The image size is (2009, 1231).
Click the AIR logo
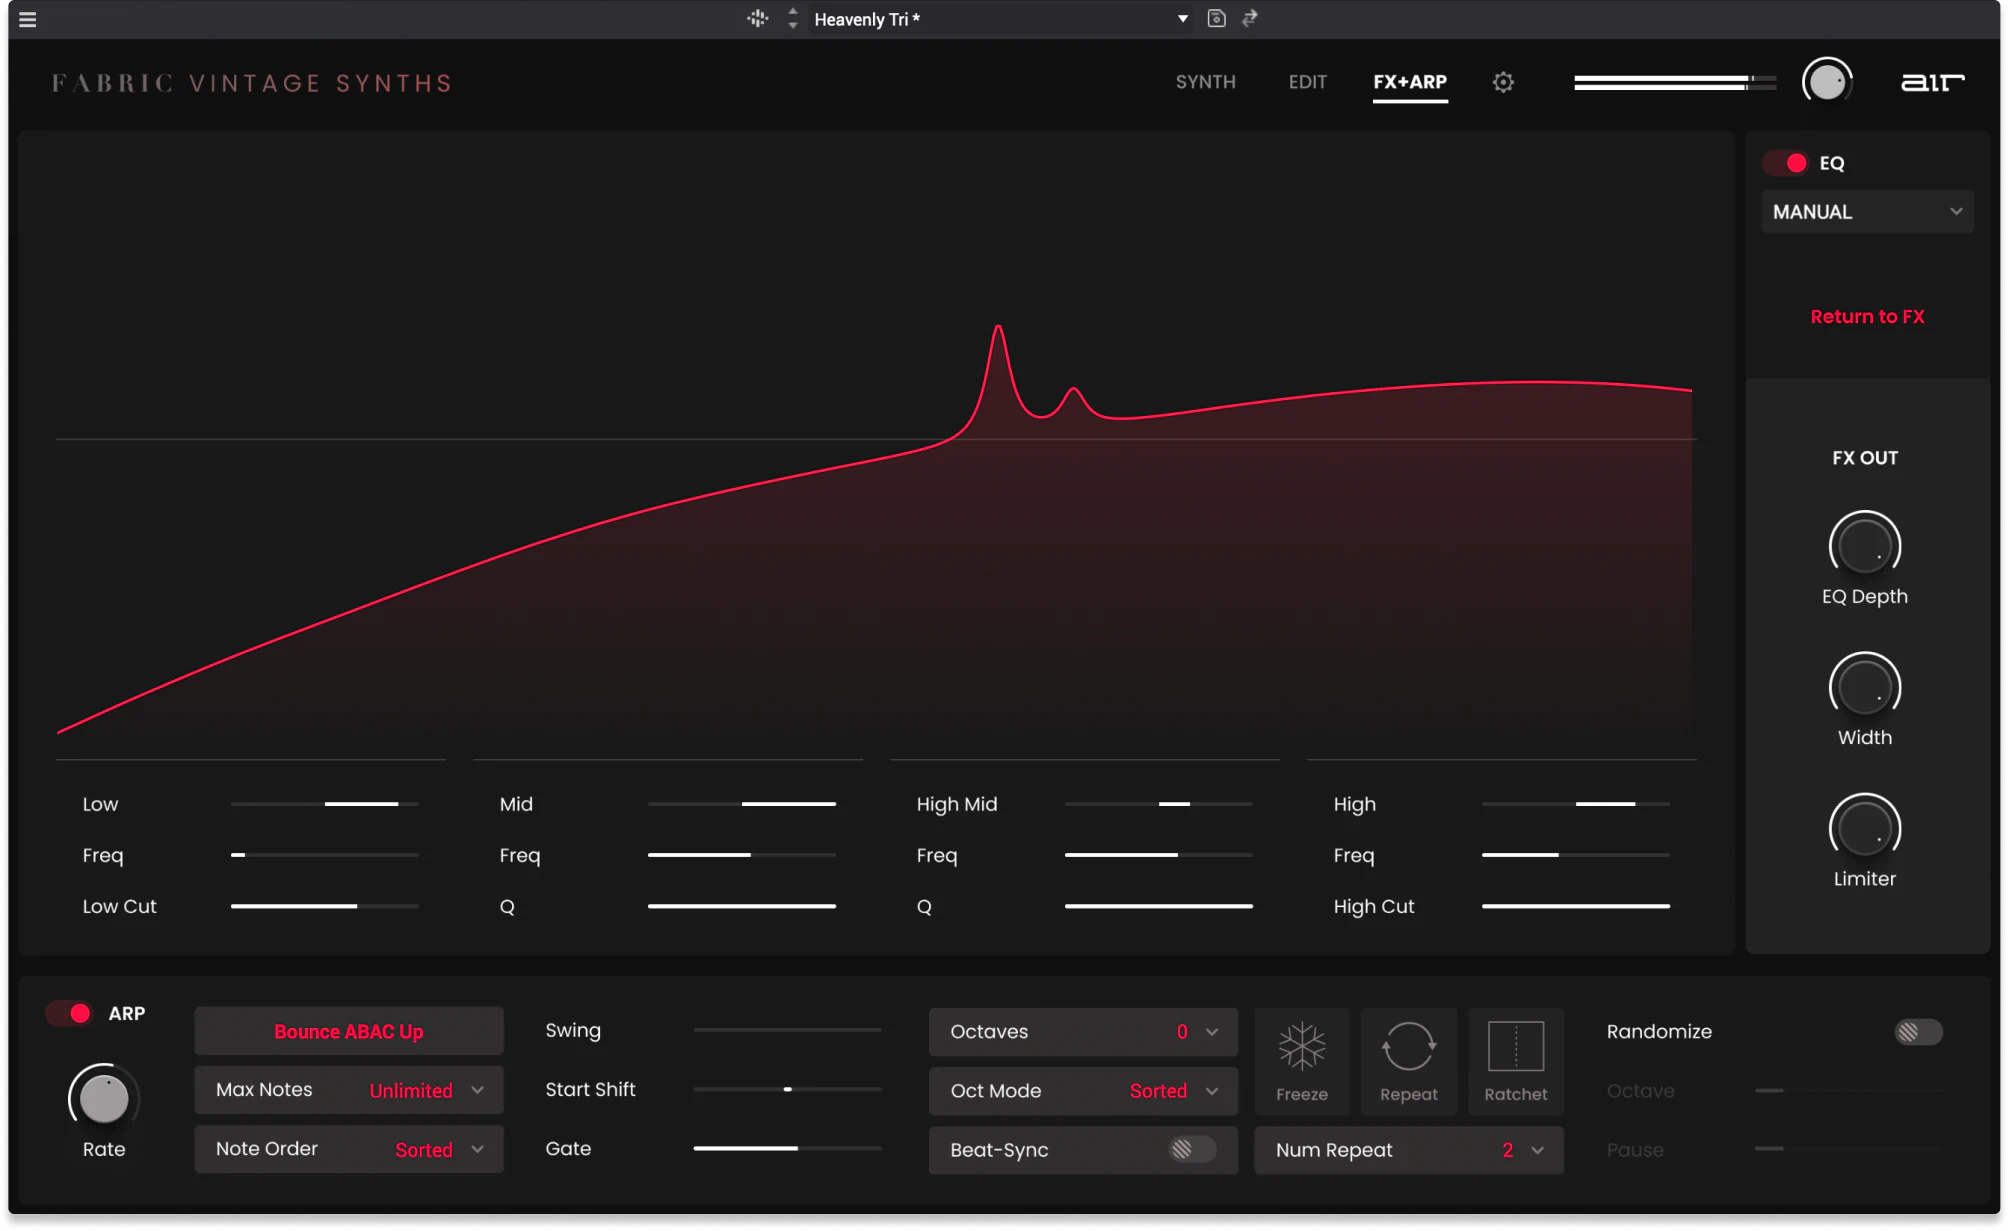click(1932, 83)
